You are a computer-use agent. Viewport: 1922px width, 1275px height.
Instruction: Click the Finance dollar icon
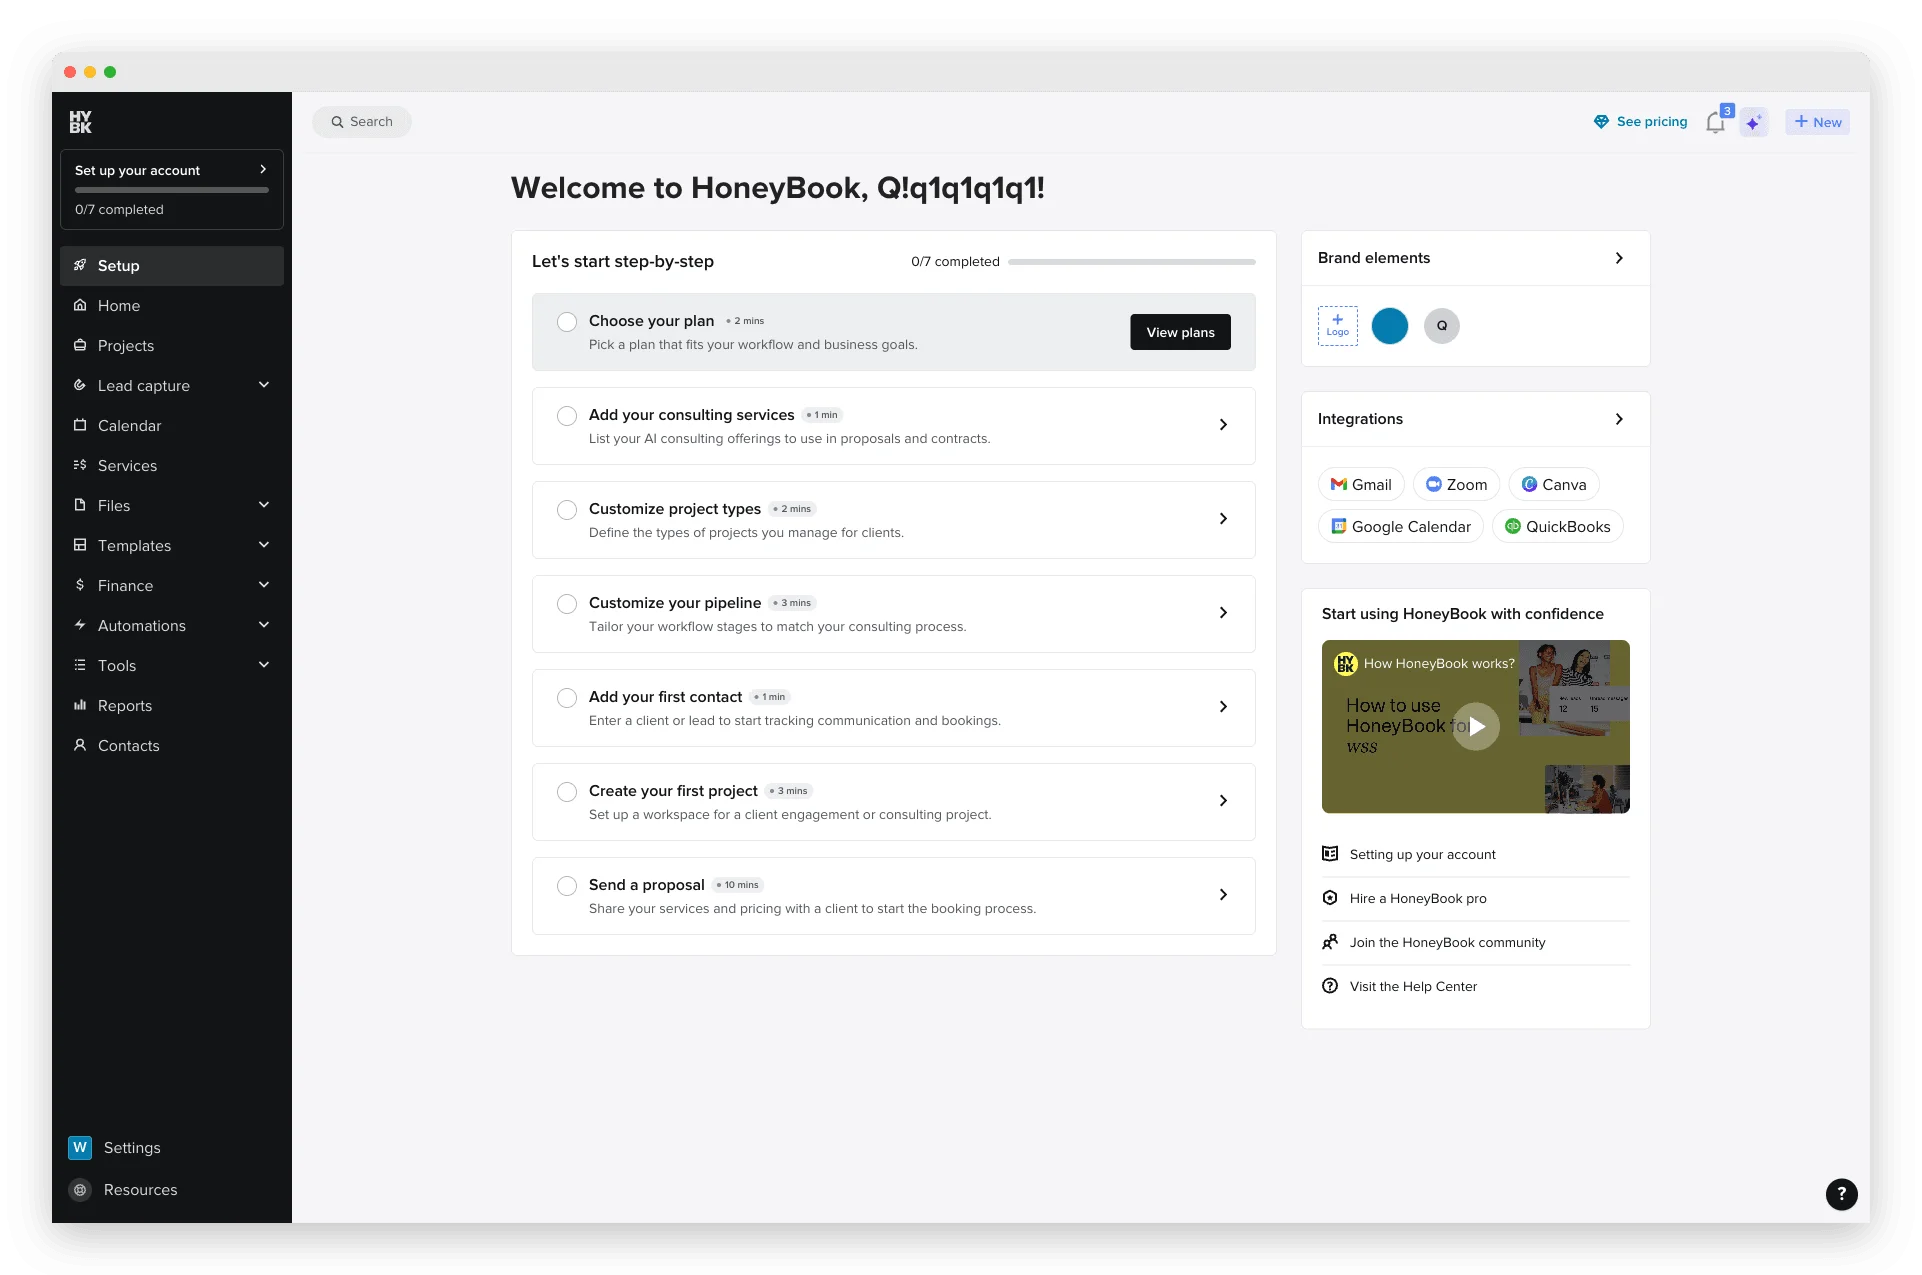[80, 585]
